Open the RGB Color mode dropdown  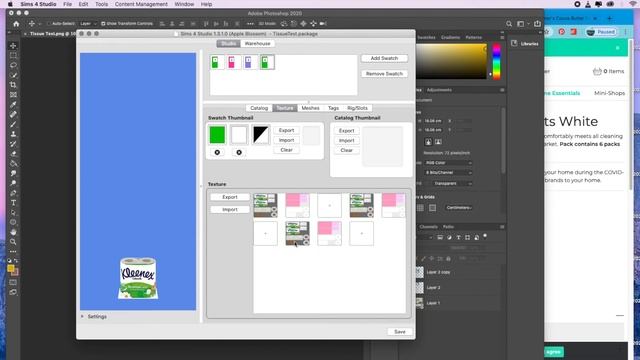(448, 163)
